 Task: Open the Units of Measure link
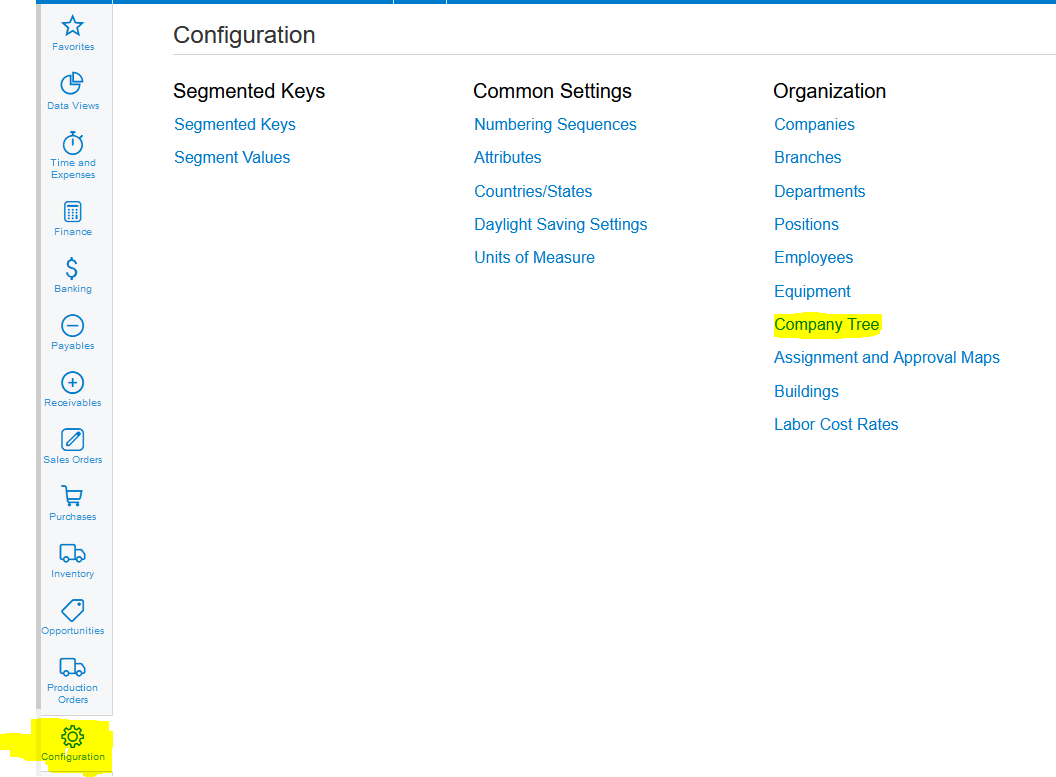click(534, 258)
